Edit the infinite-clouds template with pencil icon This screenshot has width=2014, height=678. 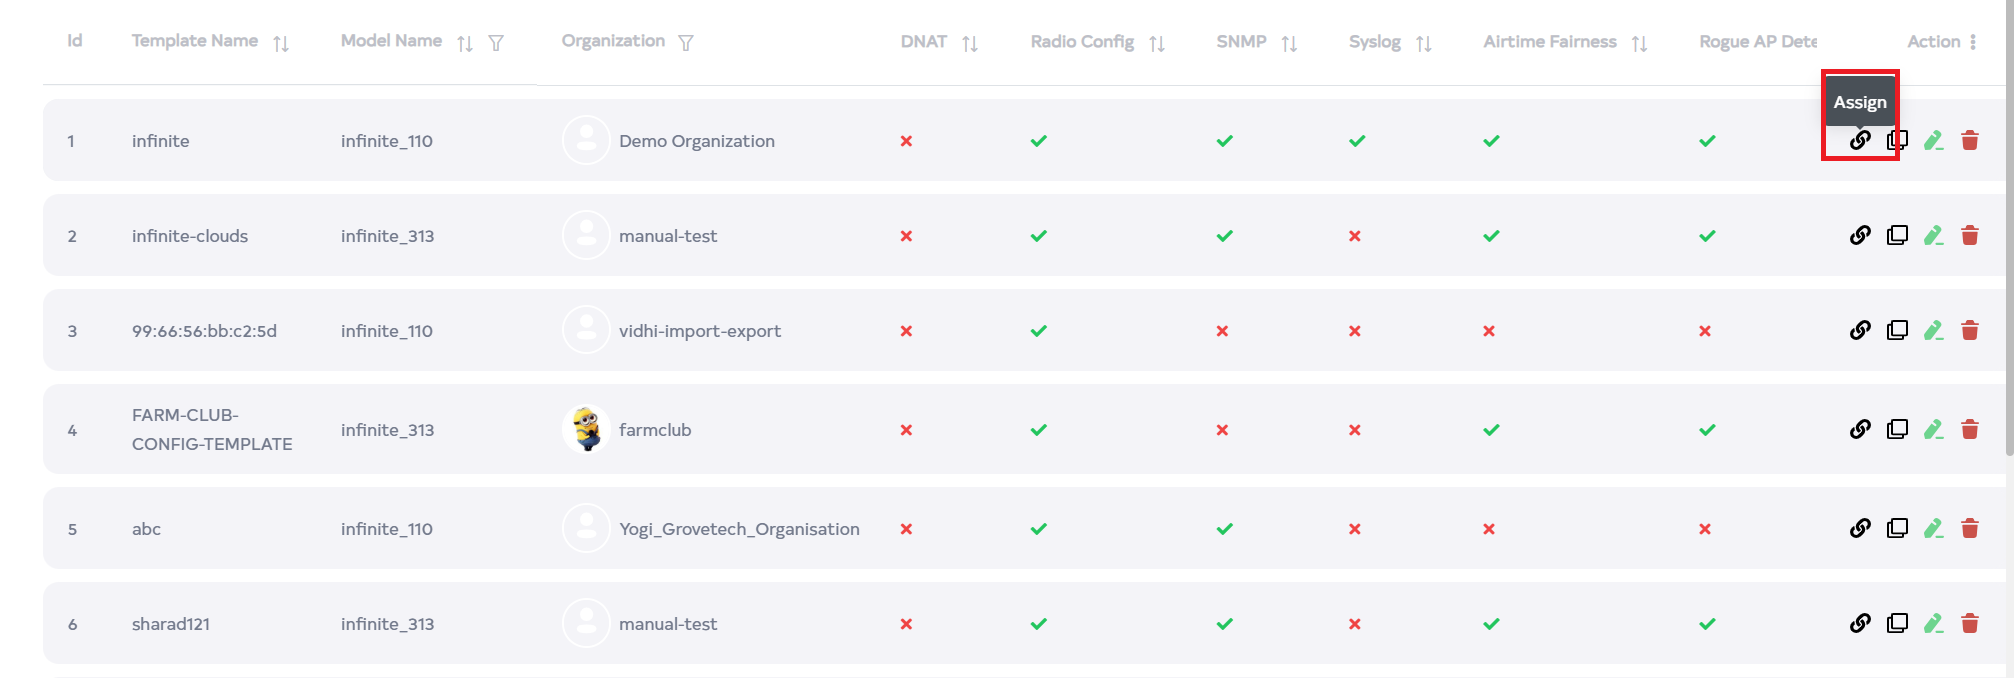coord(1933,236)
